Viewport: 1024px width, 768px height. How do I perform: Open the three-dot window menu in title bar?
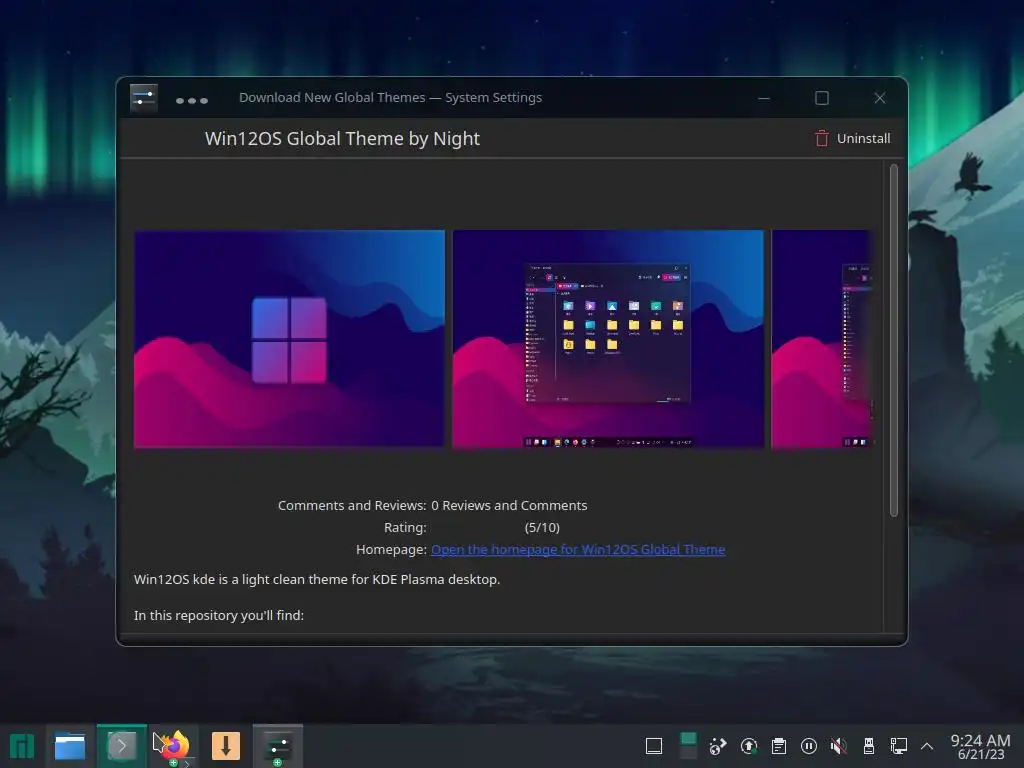(192, 101)
